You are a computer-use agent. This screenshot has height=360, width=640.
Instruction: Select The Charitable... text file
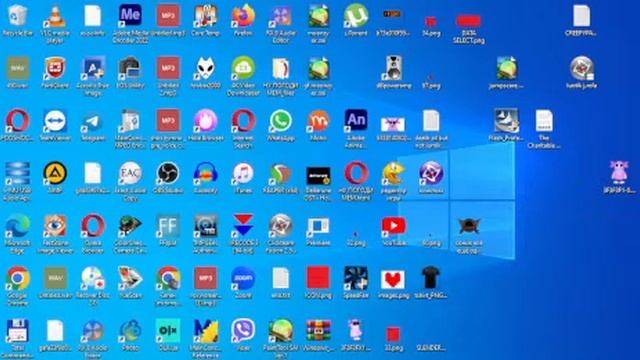click(x=544, y=120)
